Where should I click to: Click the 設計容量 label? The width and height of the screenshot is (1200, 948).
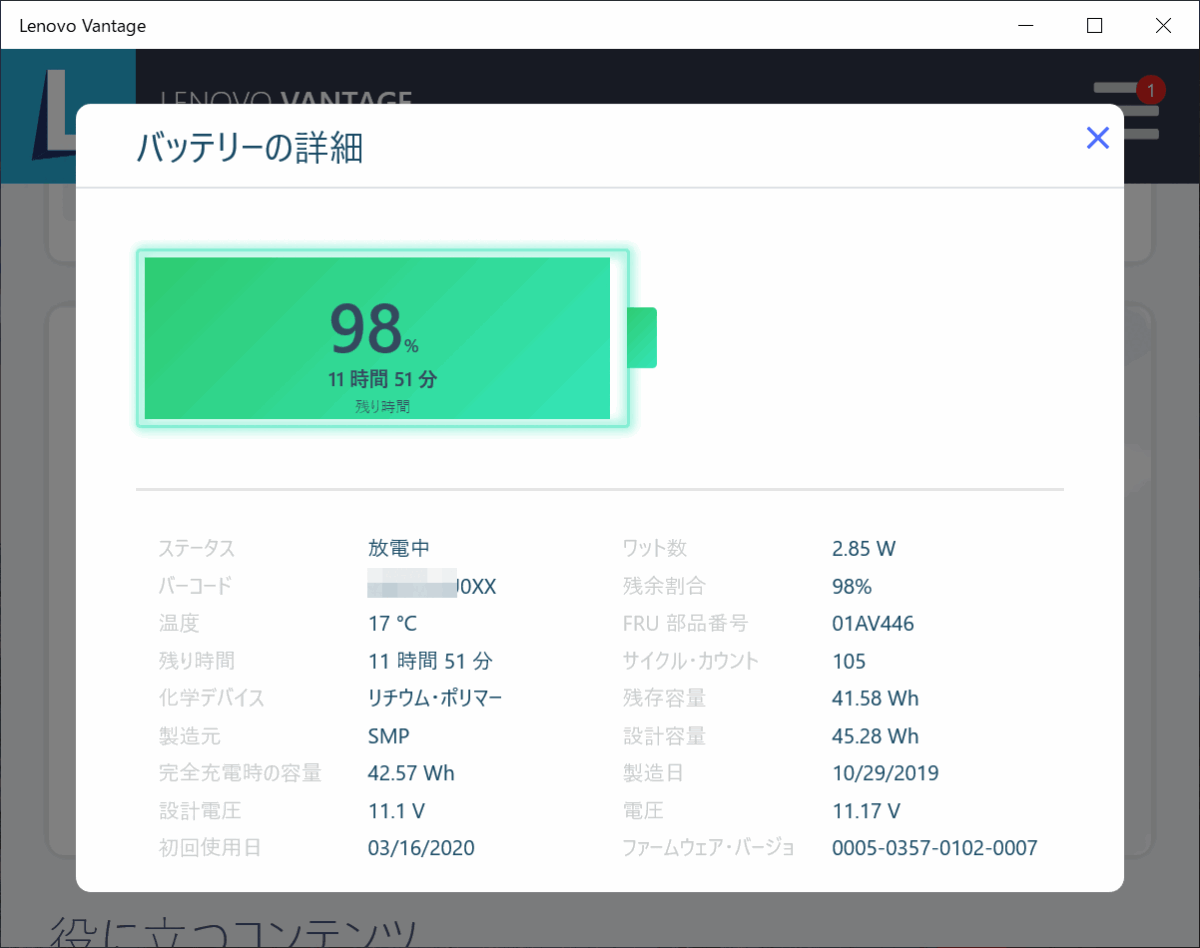664,736
